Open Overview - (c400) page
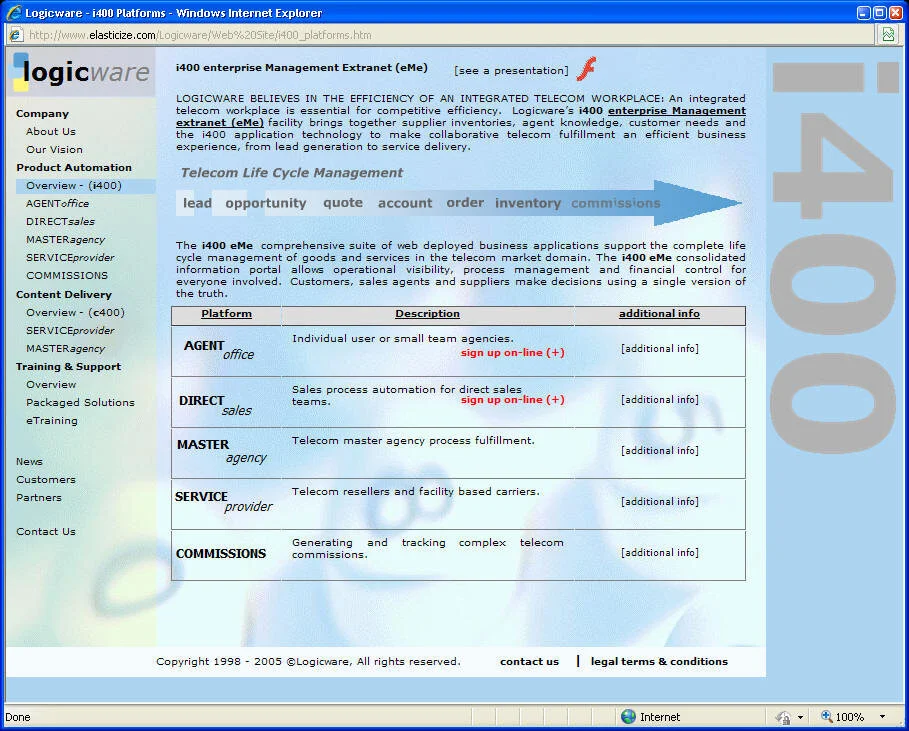Viewport: 909px width, 731px height. (75, 312)
